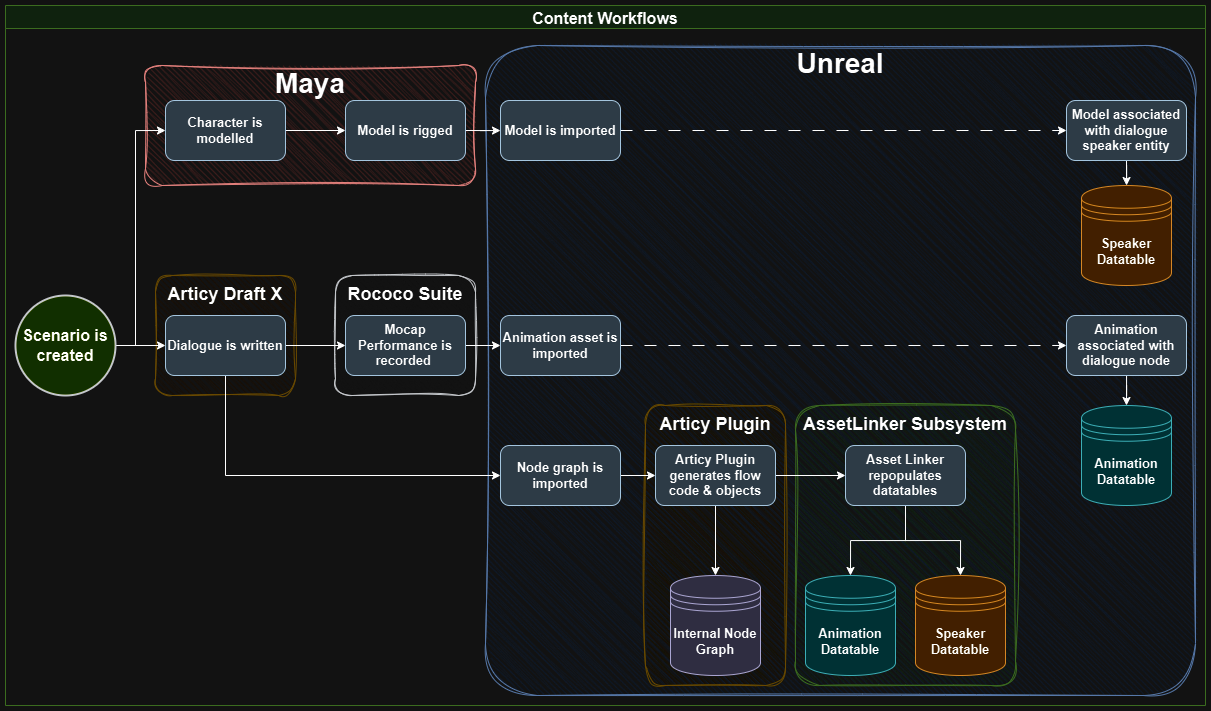Select the Internal Node Graph database icon
The height and width of the screenshot is (711, 1211).
point(715,623)
